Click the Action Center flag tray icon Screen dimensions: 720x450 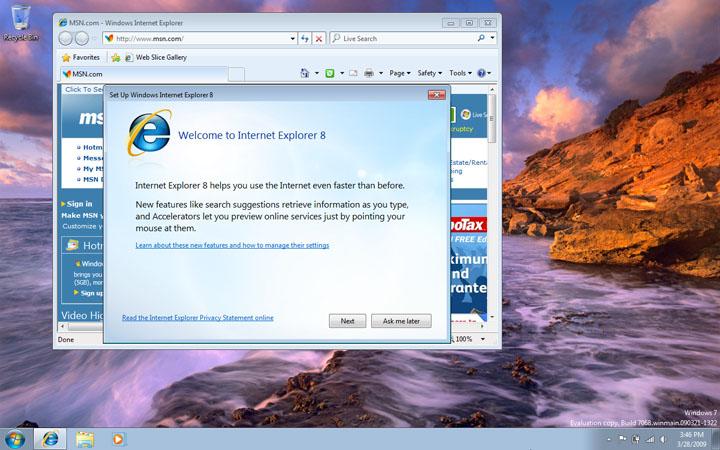click(623, 439)
